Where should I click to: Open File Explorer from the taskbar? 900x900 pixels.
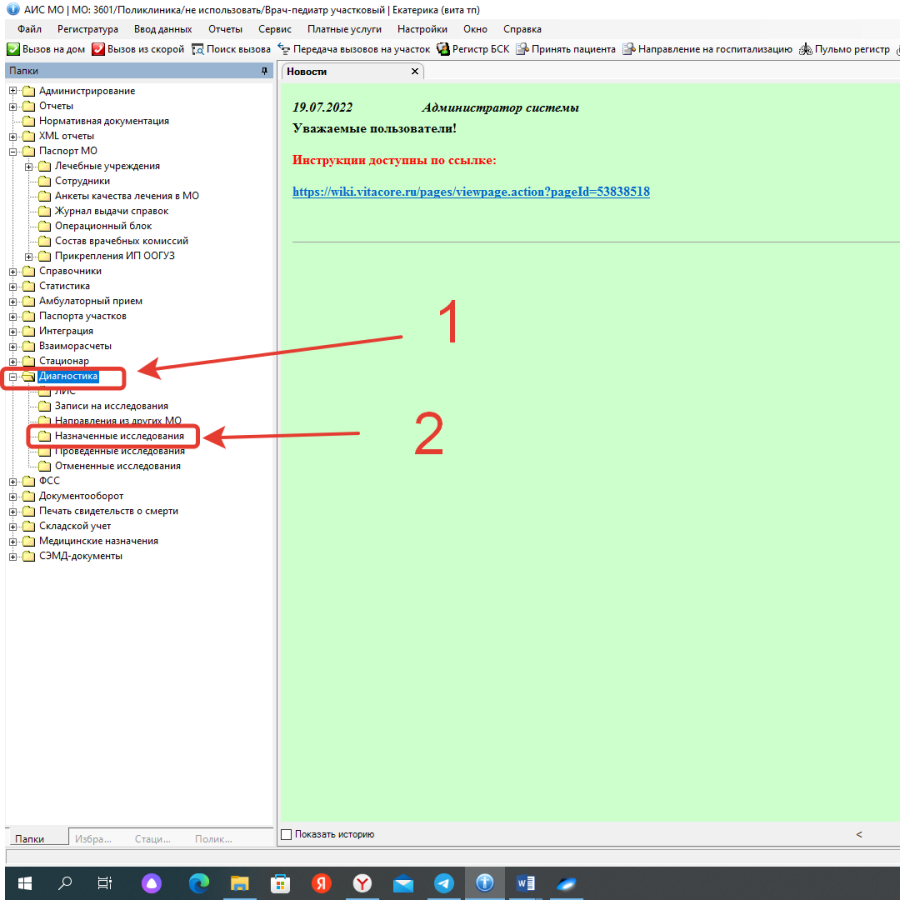(239, 883)
